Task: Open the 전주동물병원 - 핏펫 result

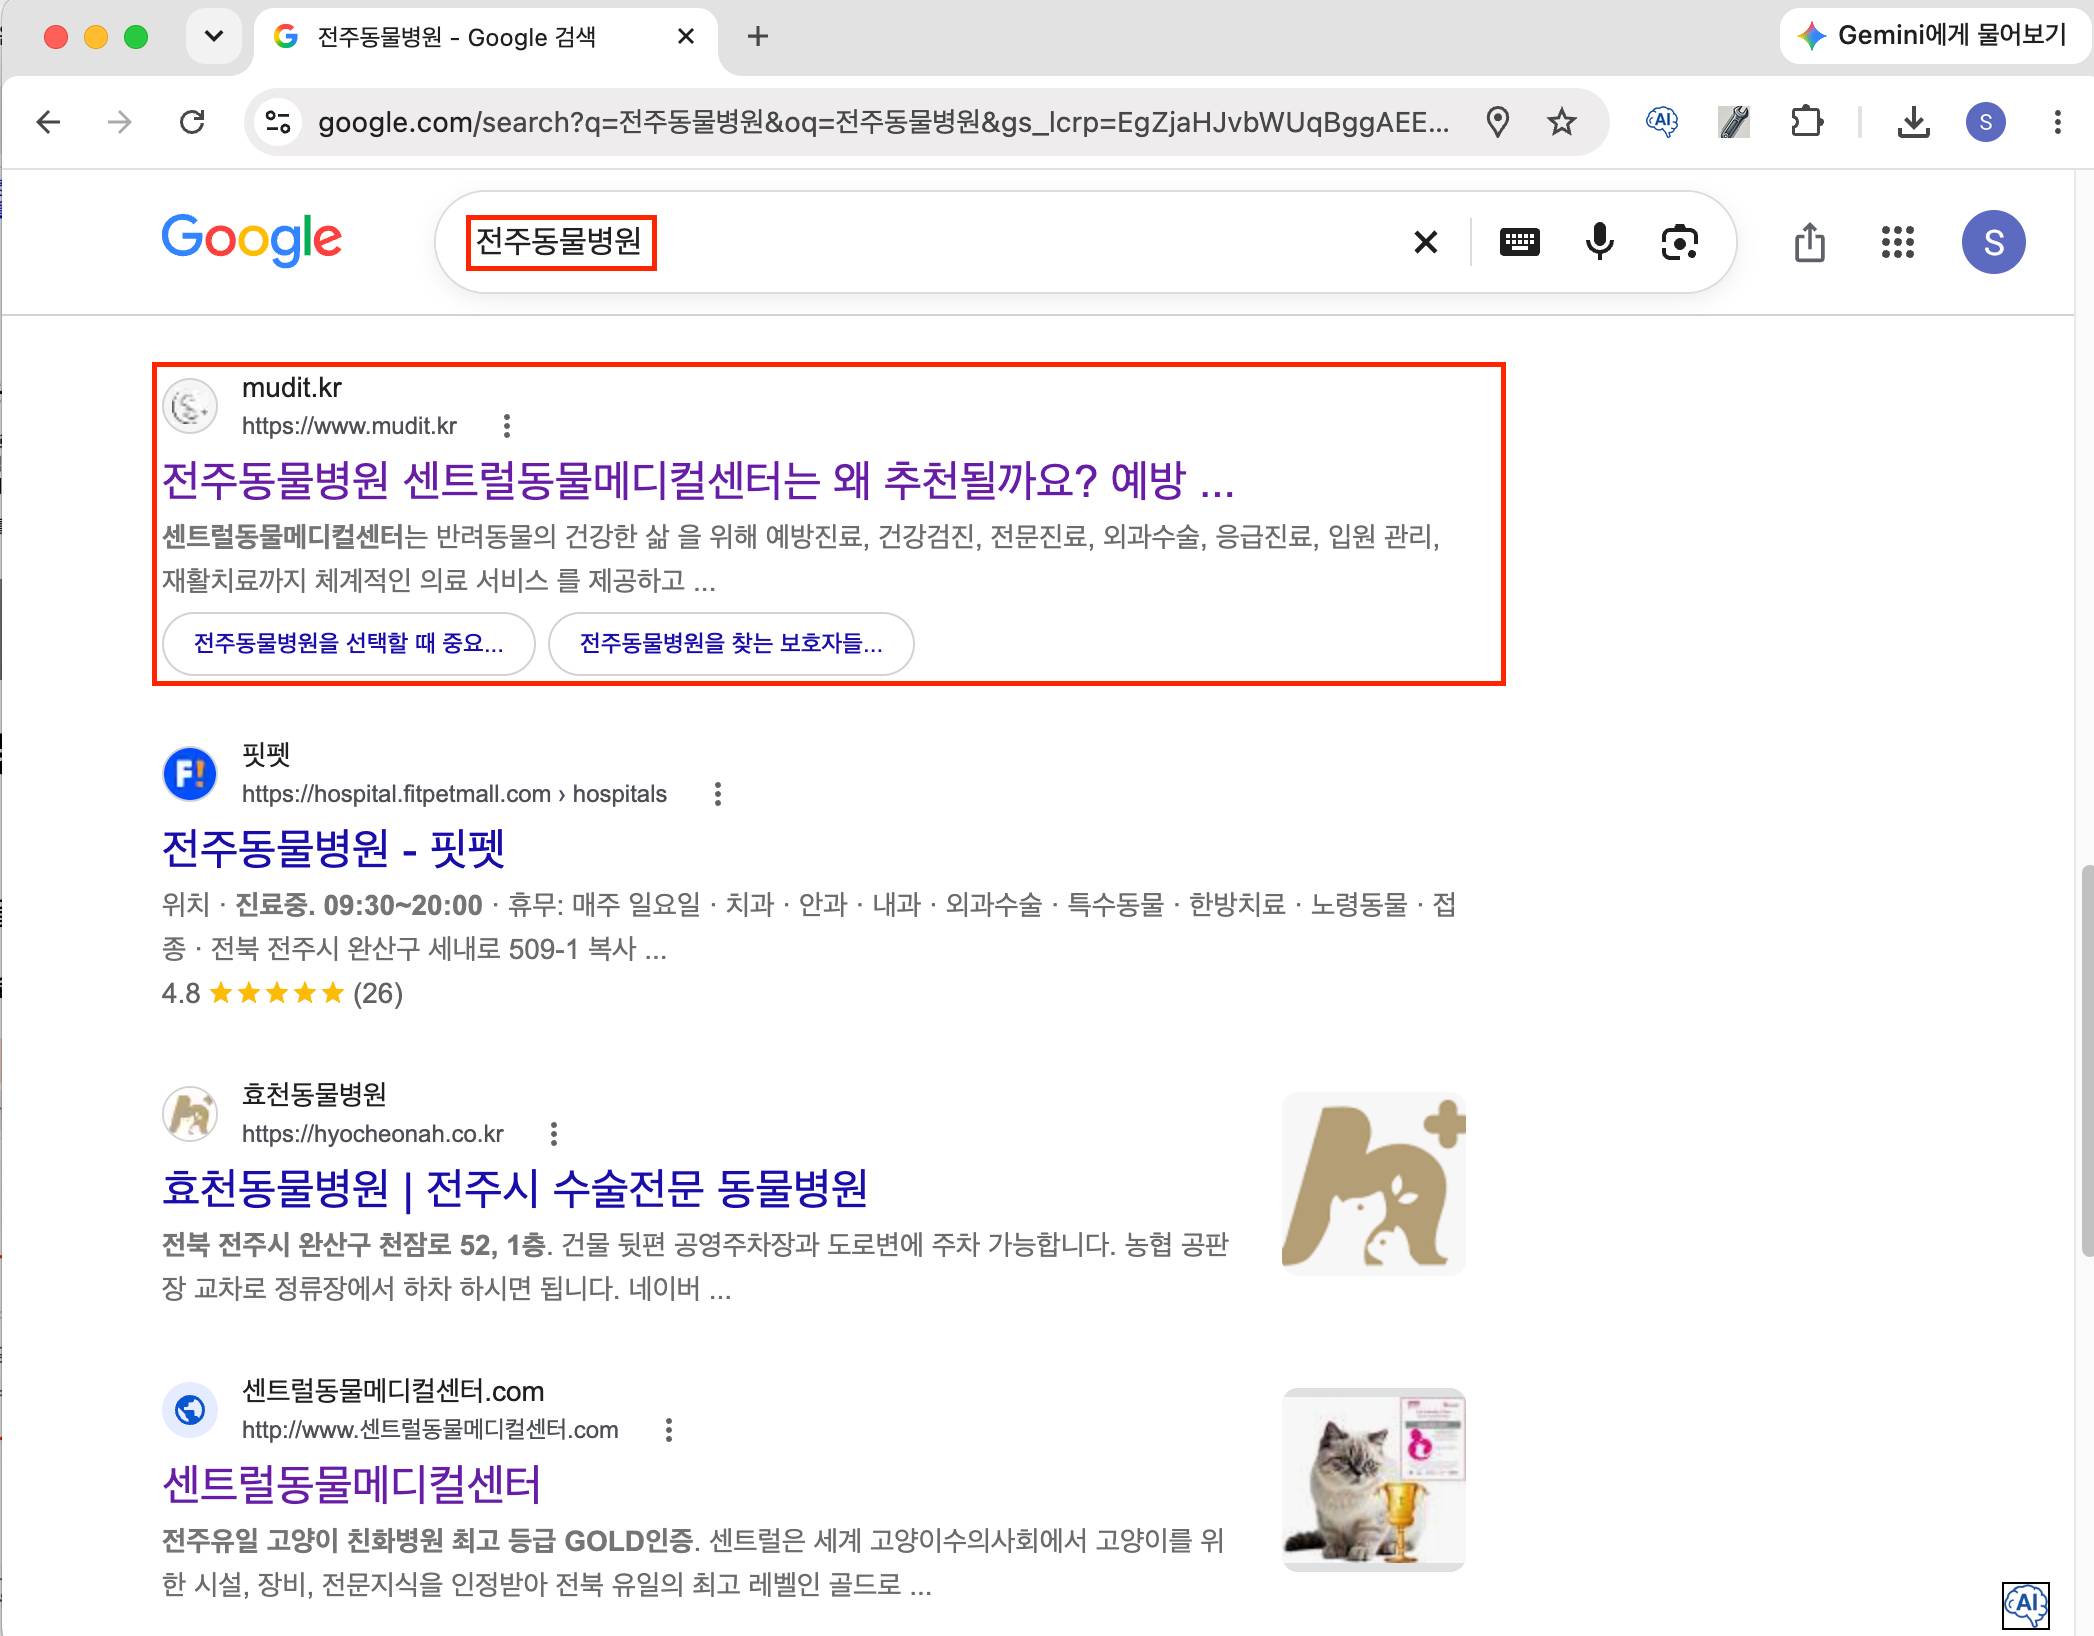Action: coord(333,848)
